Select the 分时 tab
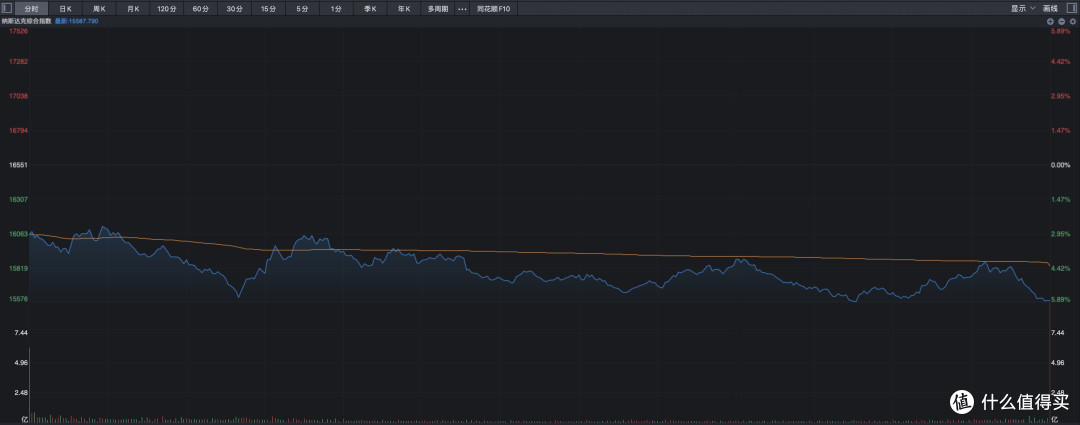The width and height of the screenshot is (1080, 425). [x=32, y=9]
